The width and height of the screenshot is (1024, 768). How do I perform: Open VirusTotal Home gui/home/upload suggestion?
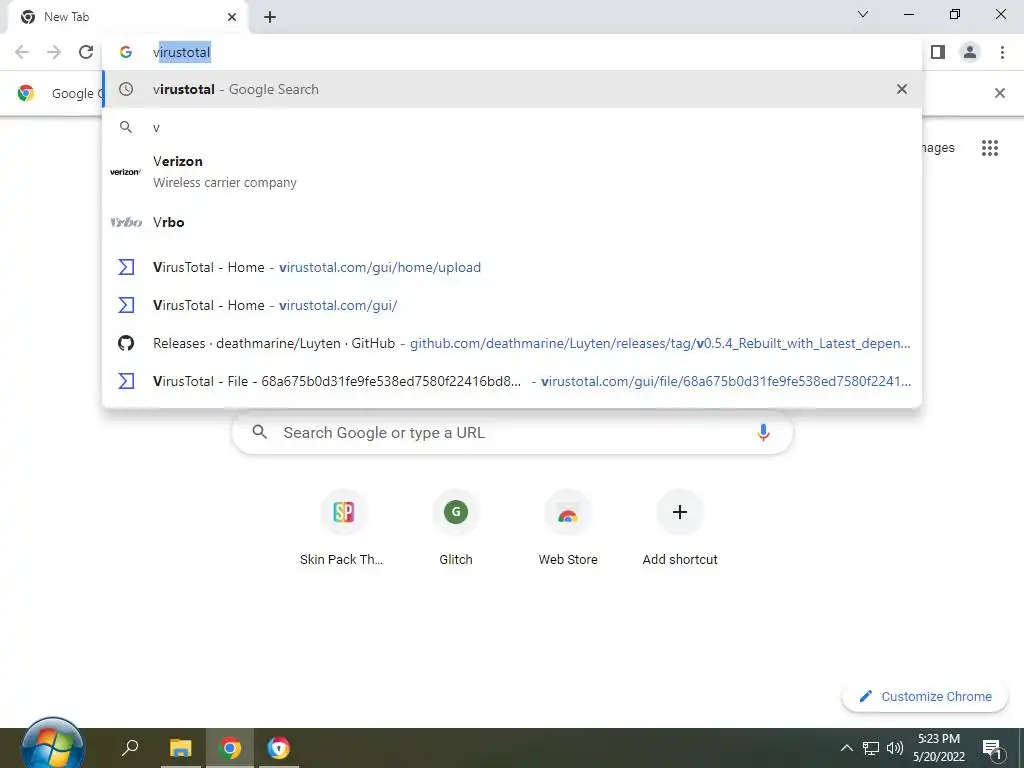click(512, 267)
